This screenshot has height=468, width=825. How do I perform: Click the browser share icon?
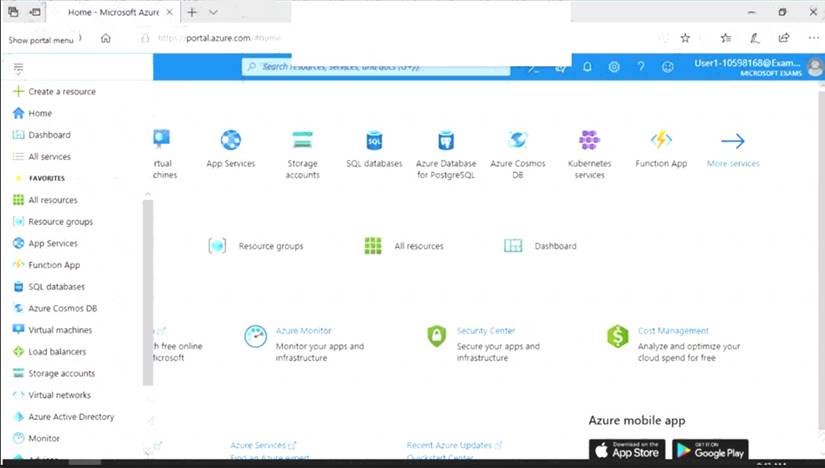tap(784, 38)
